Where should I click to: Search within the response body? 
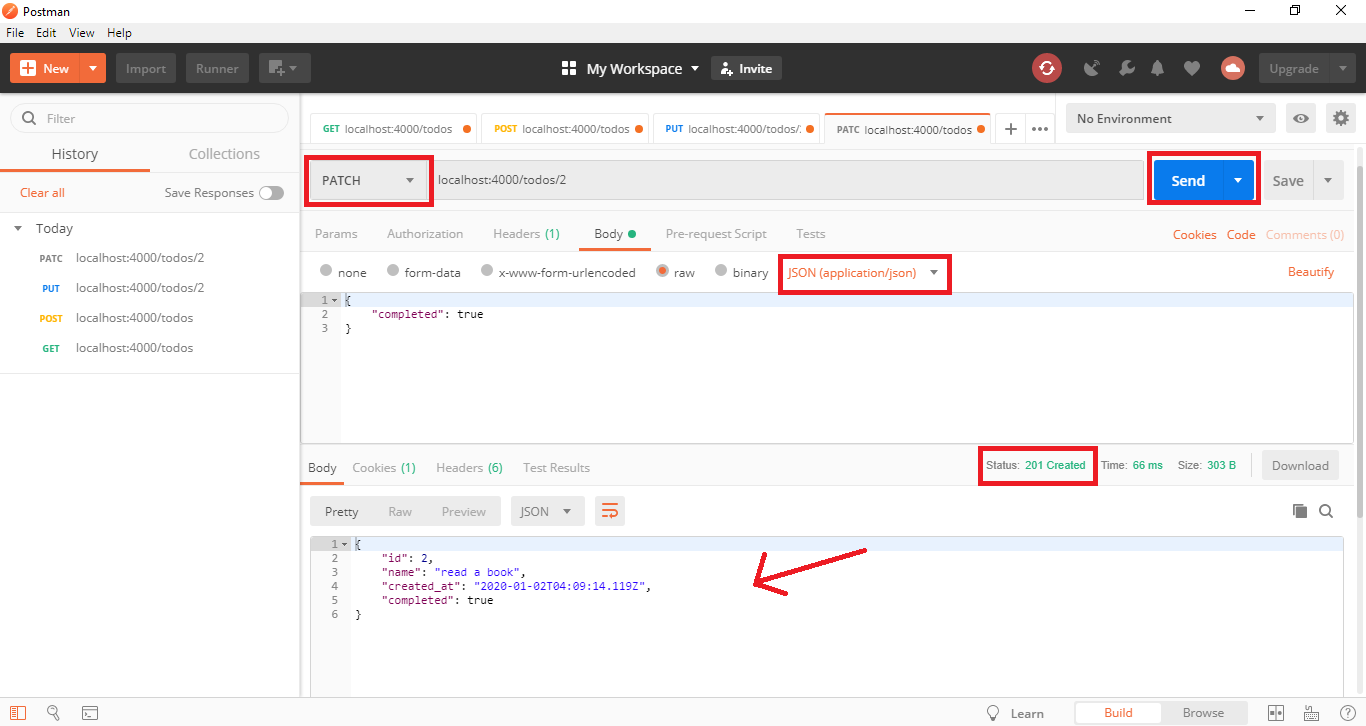coord(1326,511)
